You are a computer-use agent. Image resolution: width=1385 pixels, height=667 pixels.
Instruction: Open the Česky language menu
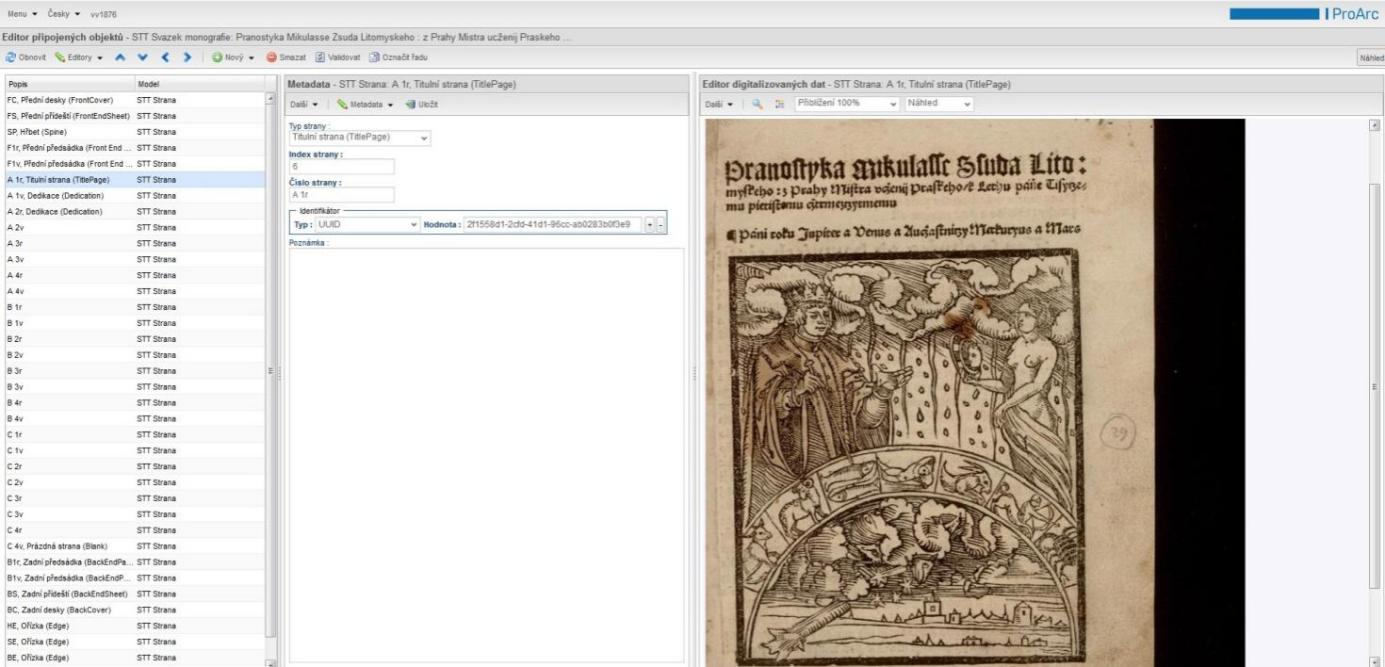[x=63, y=15]
